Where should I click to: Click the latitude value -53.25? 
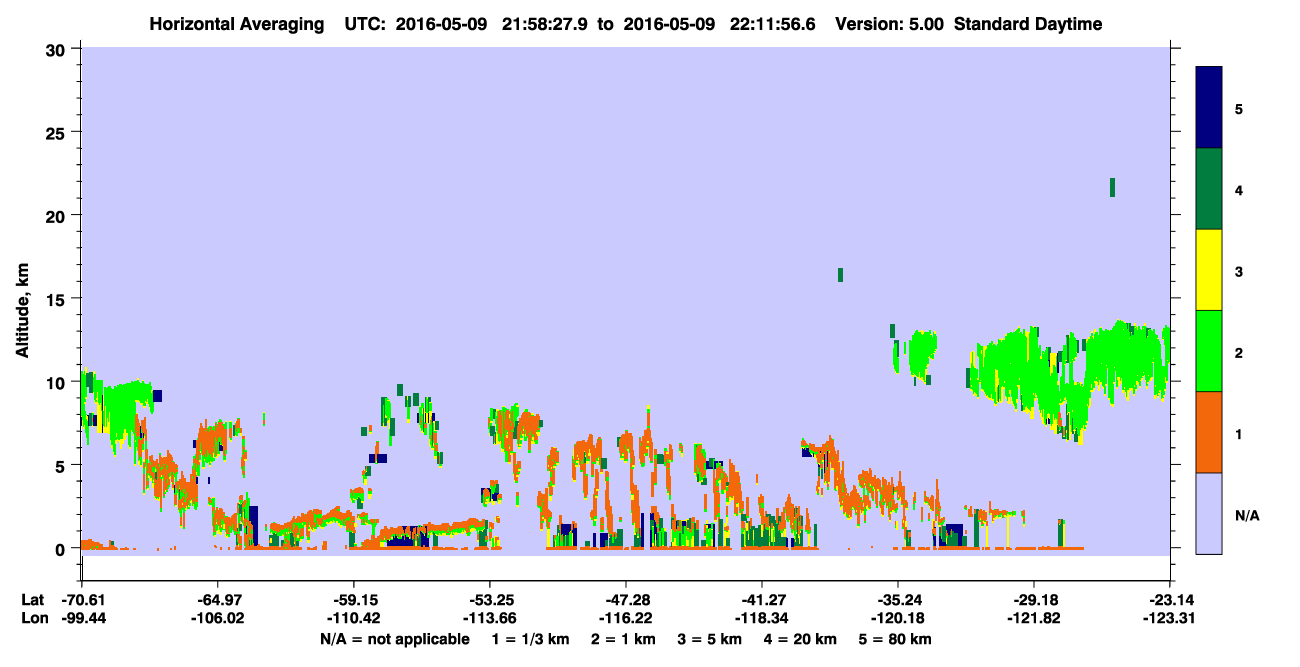489,600
